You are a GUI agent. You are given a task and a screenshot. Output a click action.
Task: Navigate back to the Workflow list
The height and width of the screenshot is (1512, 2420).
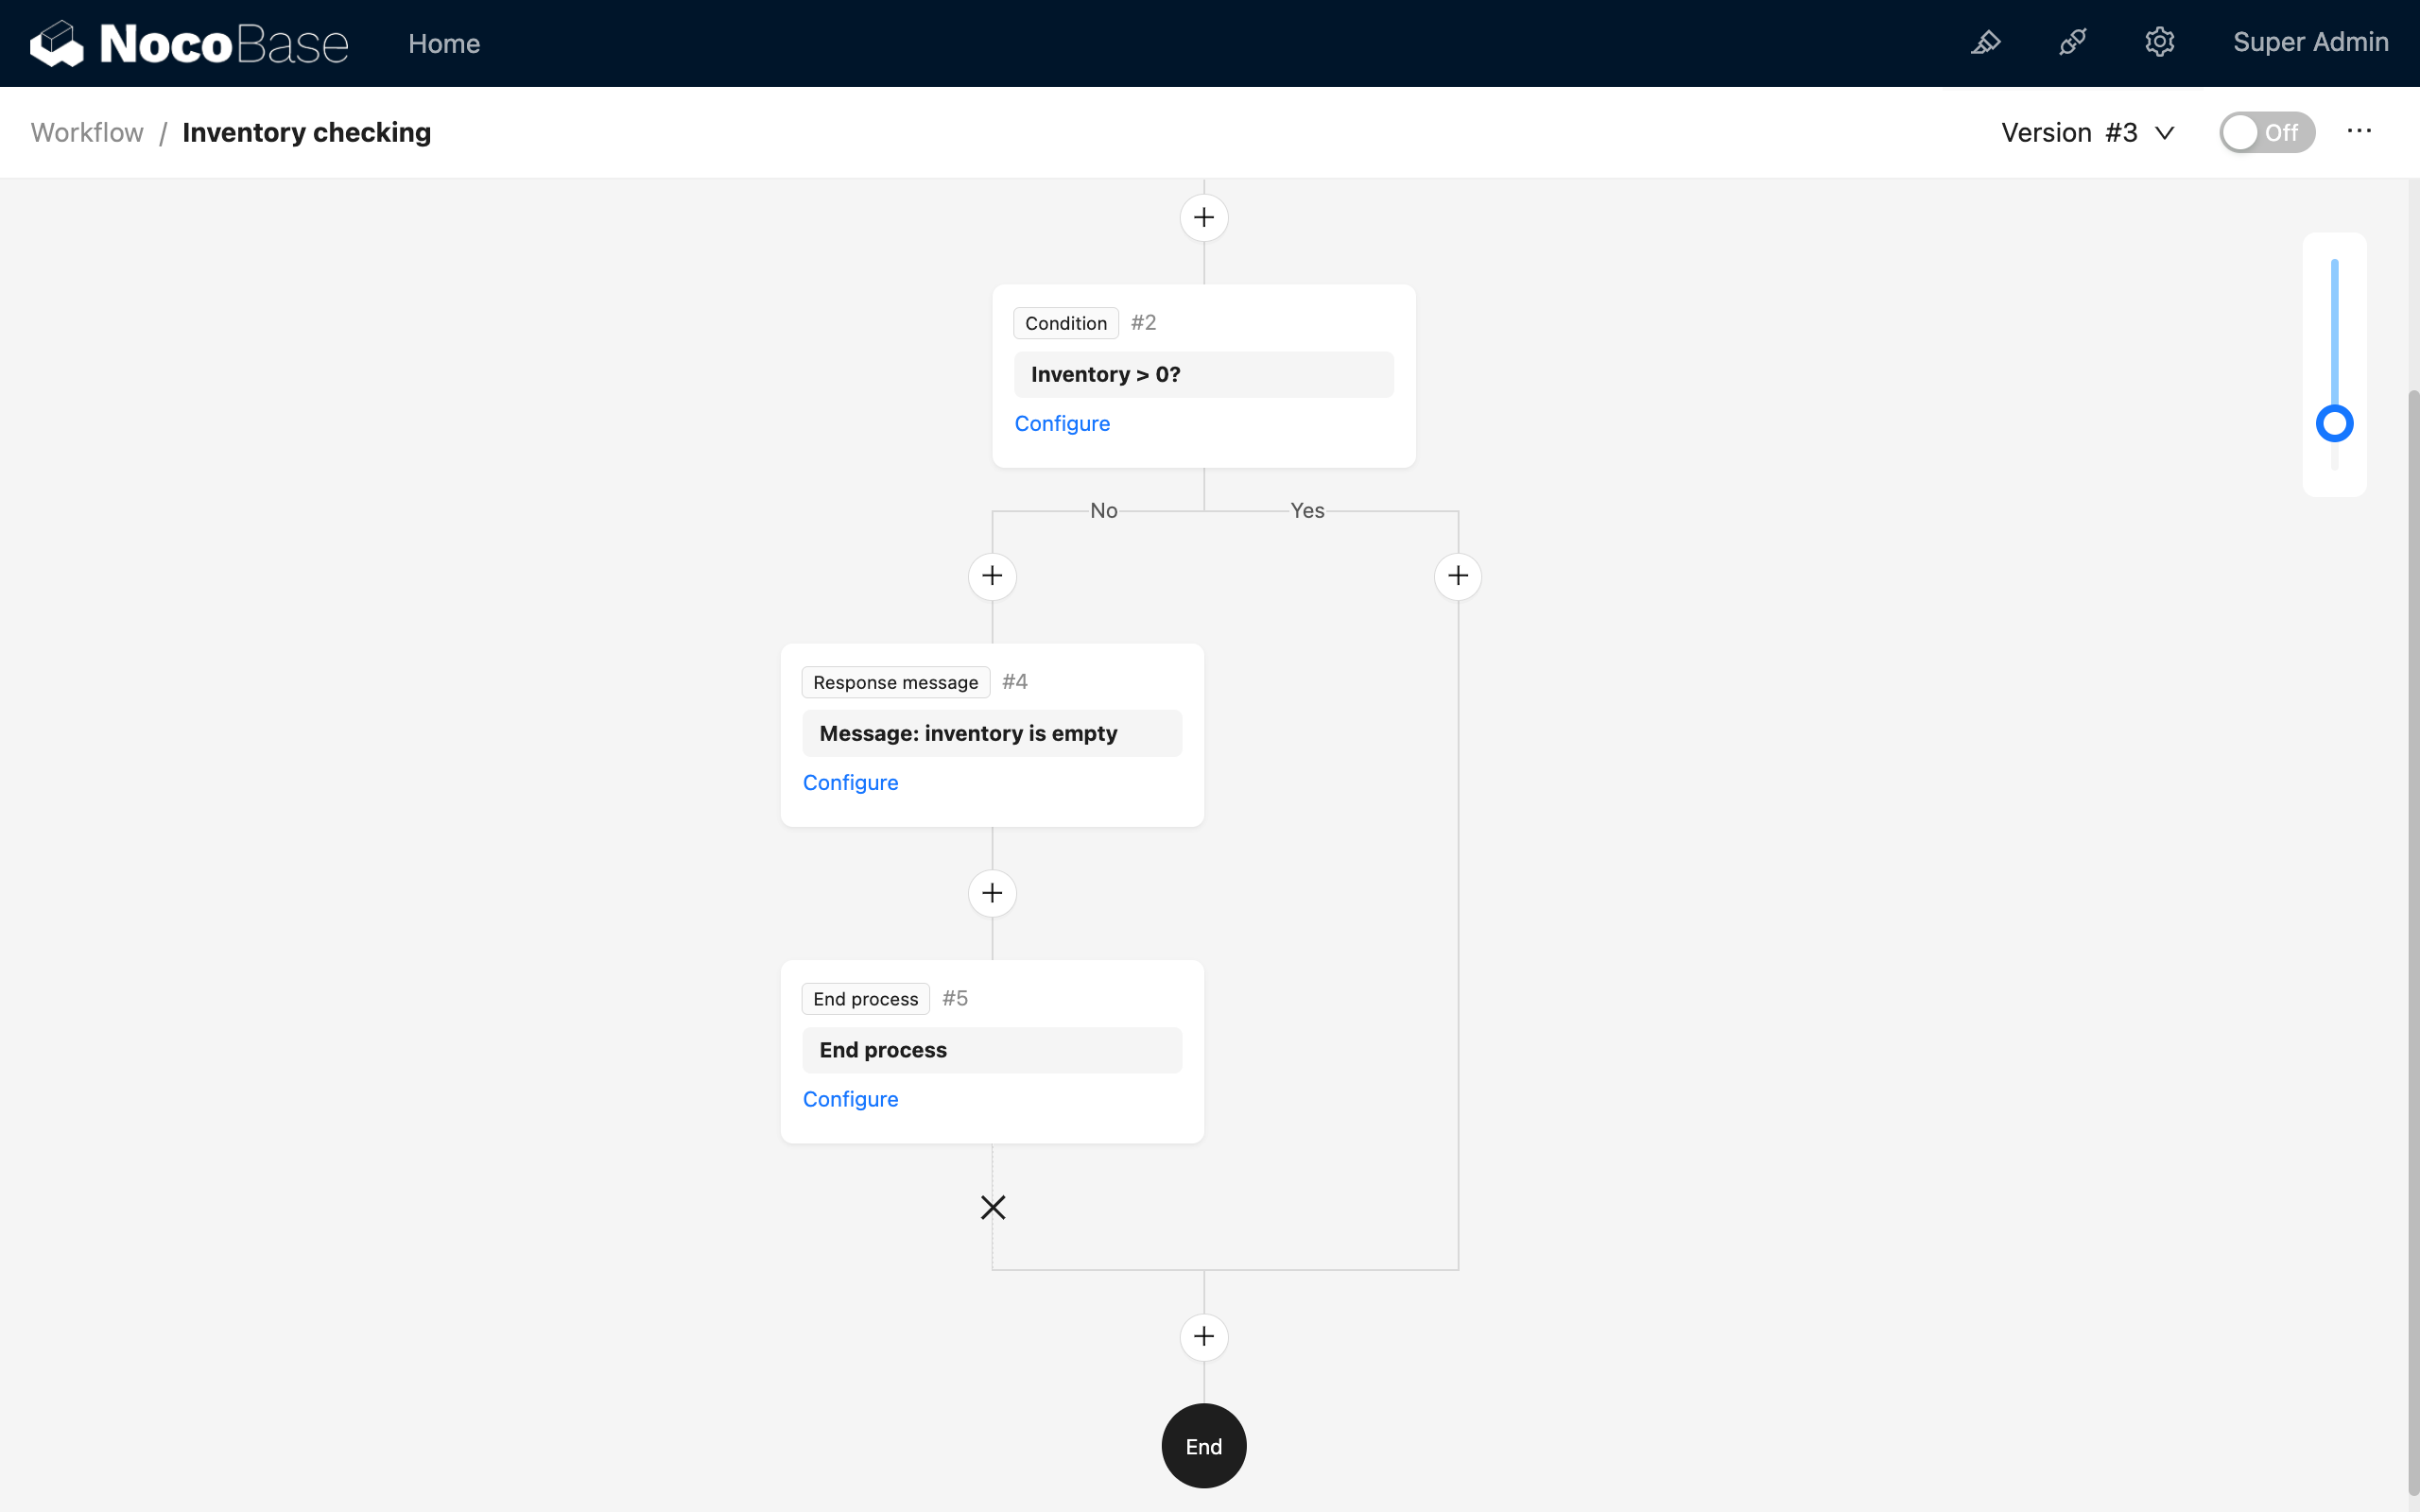(x=86, y=131)
